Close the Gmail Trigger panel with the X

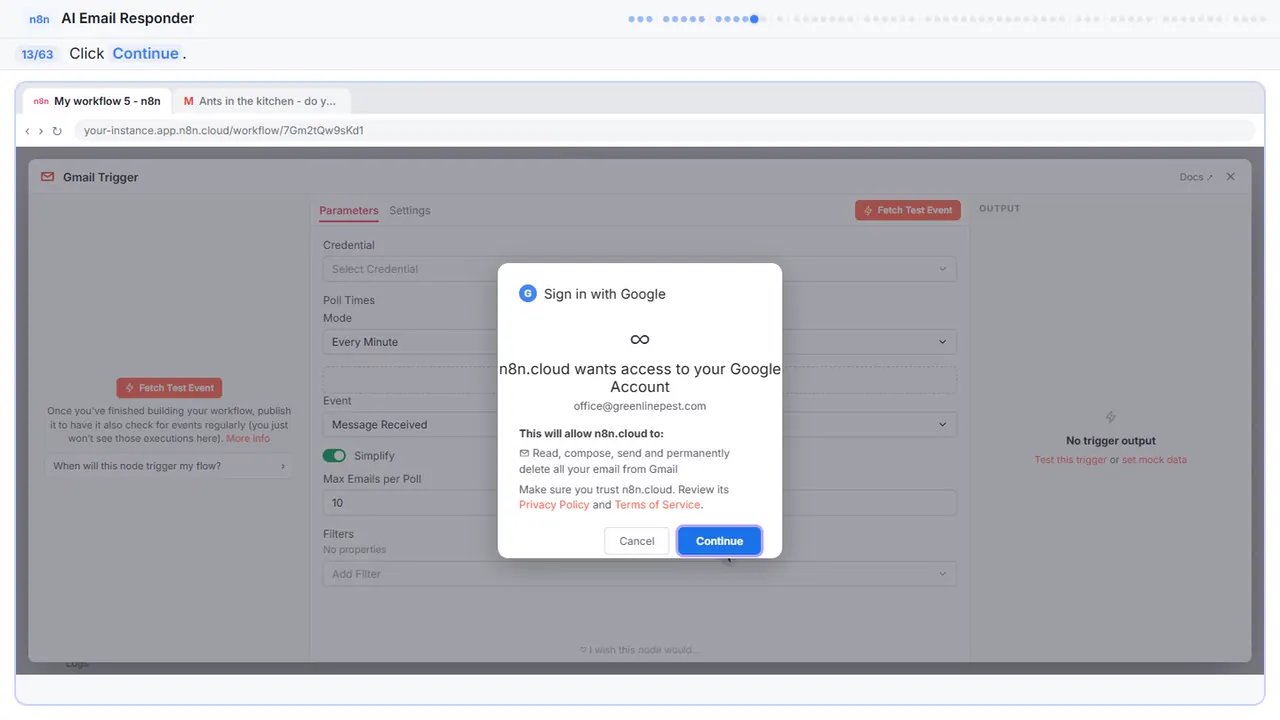1231,177
